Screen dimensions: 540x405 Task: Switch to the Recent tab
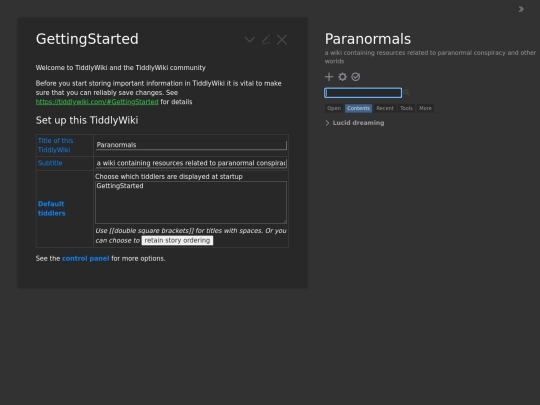coord(385,108)
